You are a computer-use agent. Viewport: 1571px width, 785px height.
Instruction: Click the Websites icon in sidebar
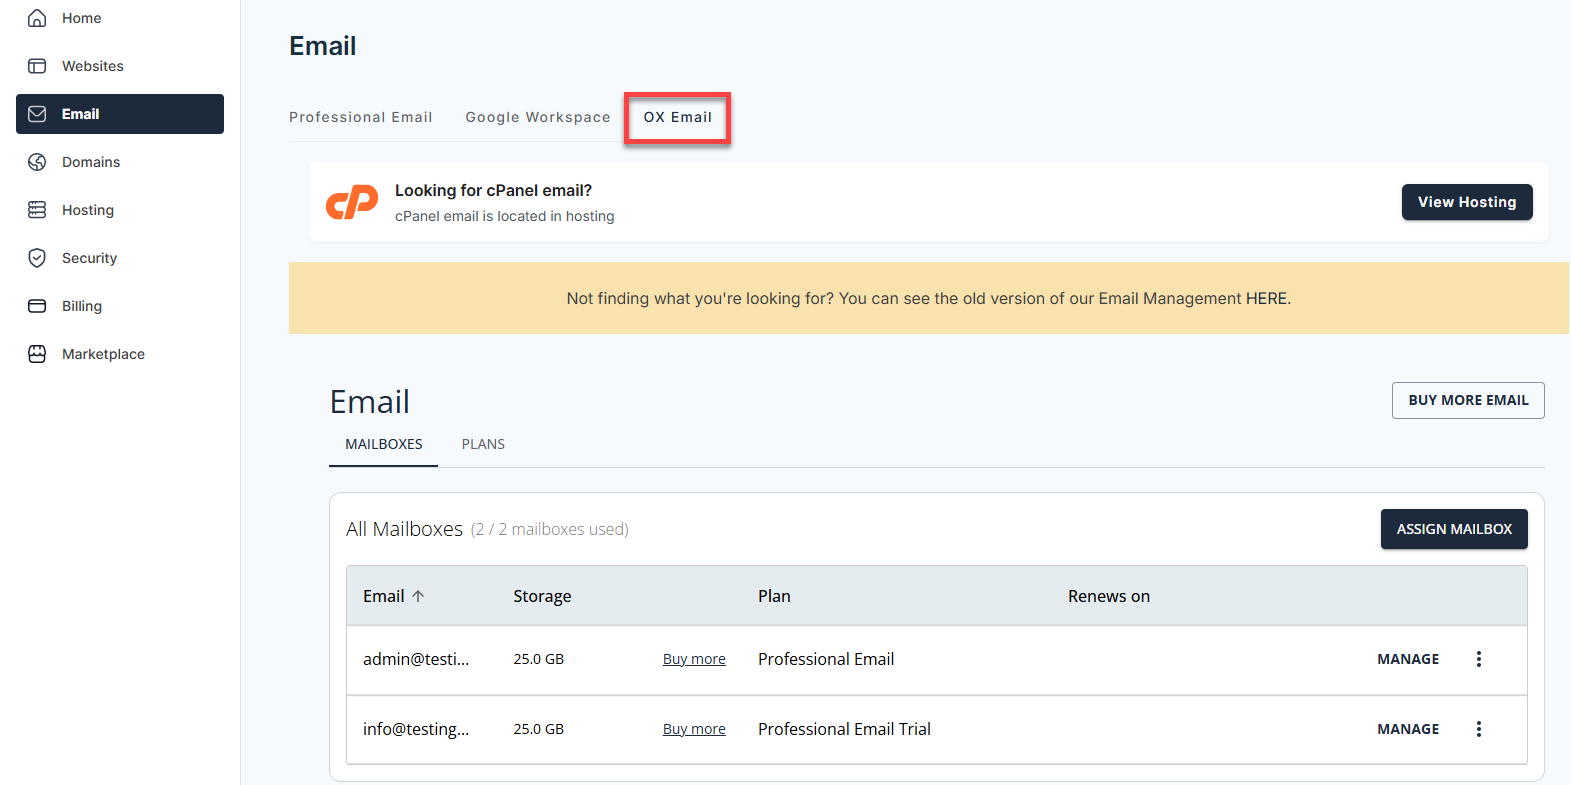pyautogui.click(x=37, y=66)
